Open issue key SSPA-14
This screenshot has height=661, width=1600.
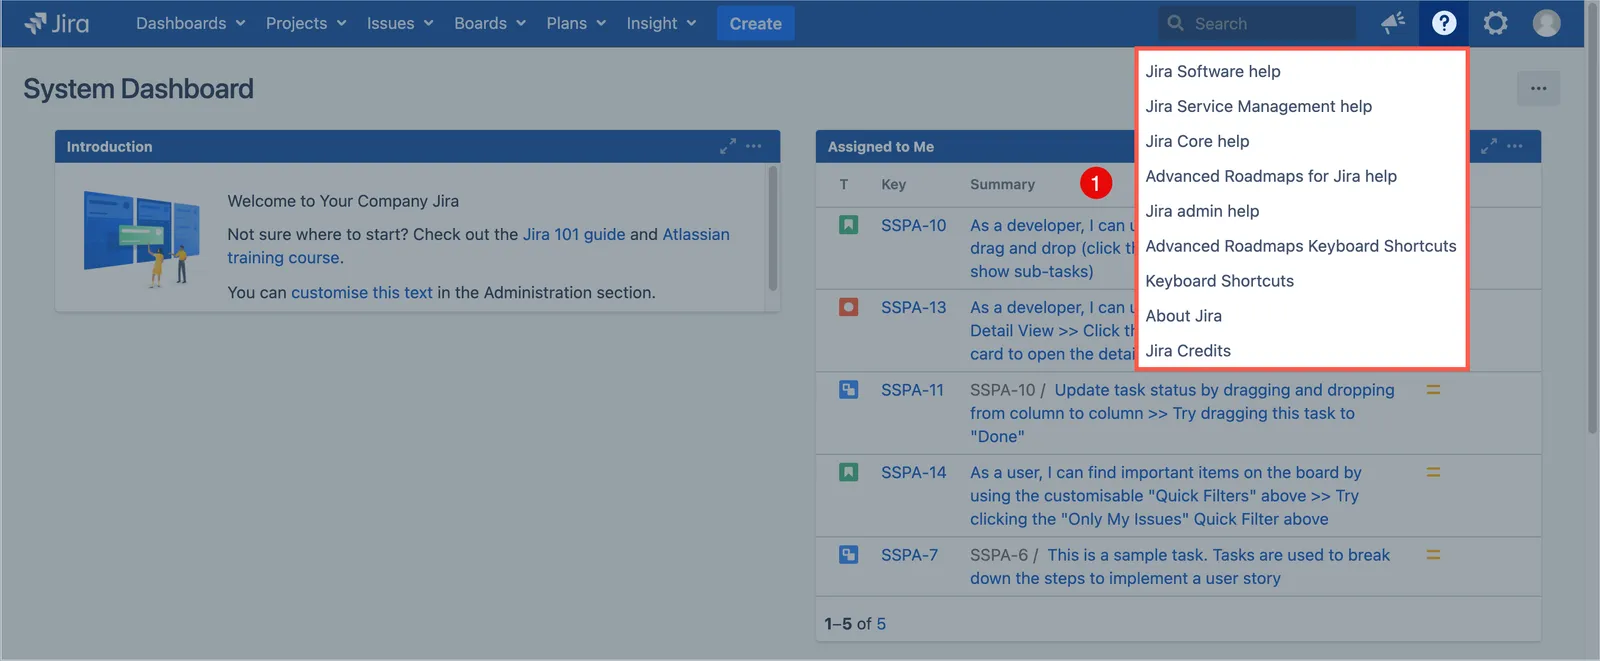point(913,472)
